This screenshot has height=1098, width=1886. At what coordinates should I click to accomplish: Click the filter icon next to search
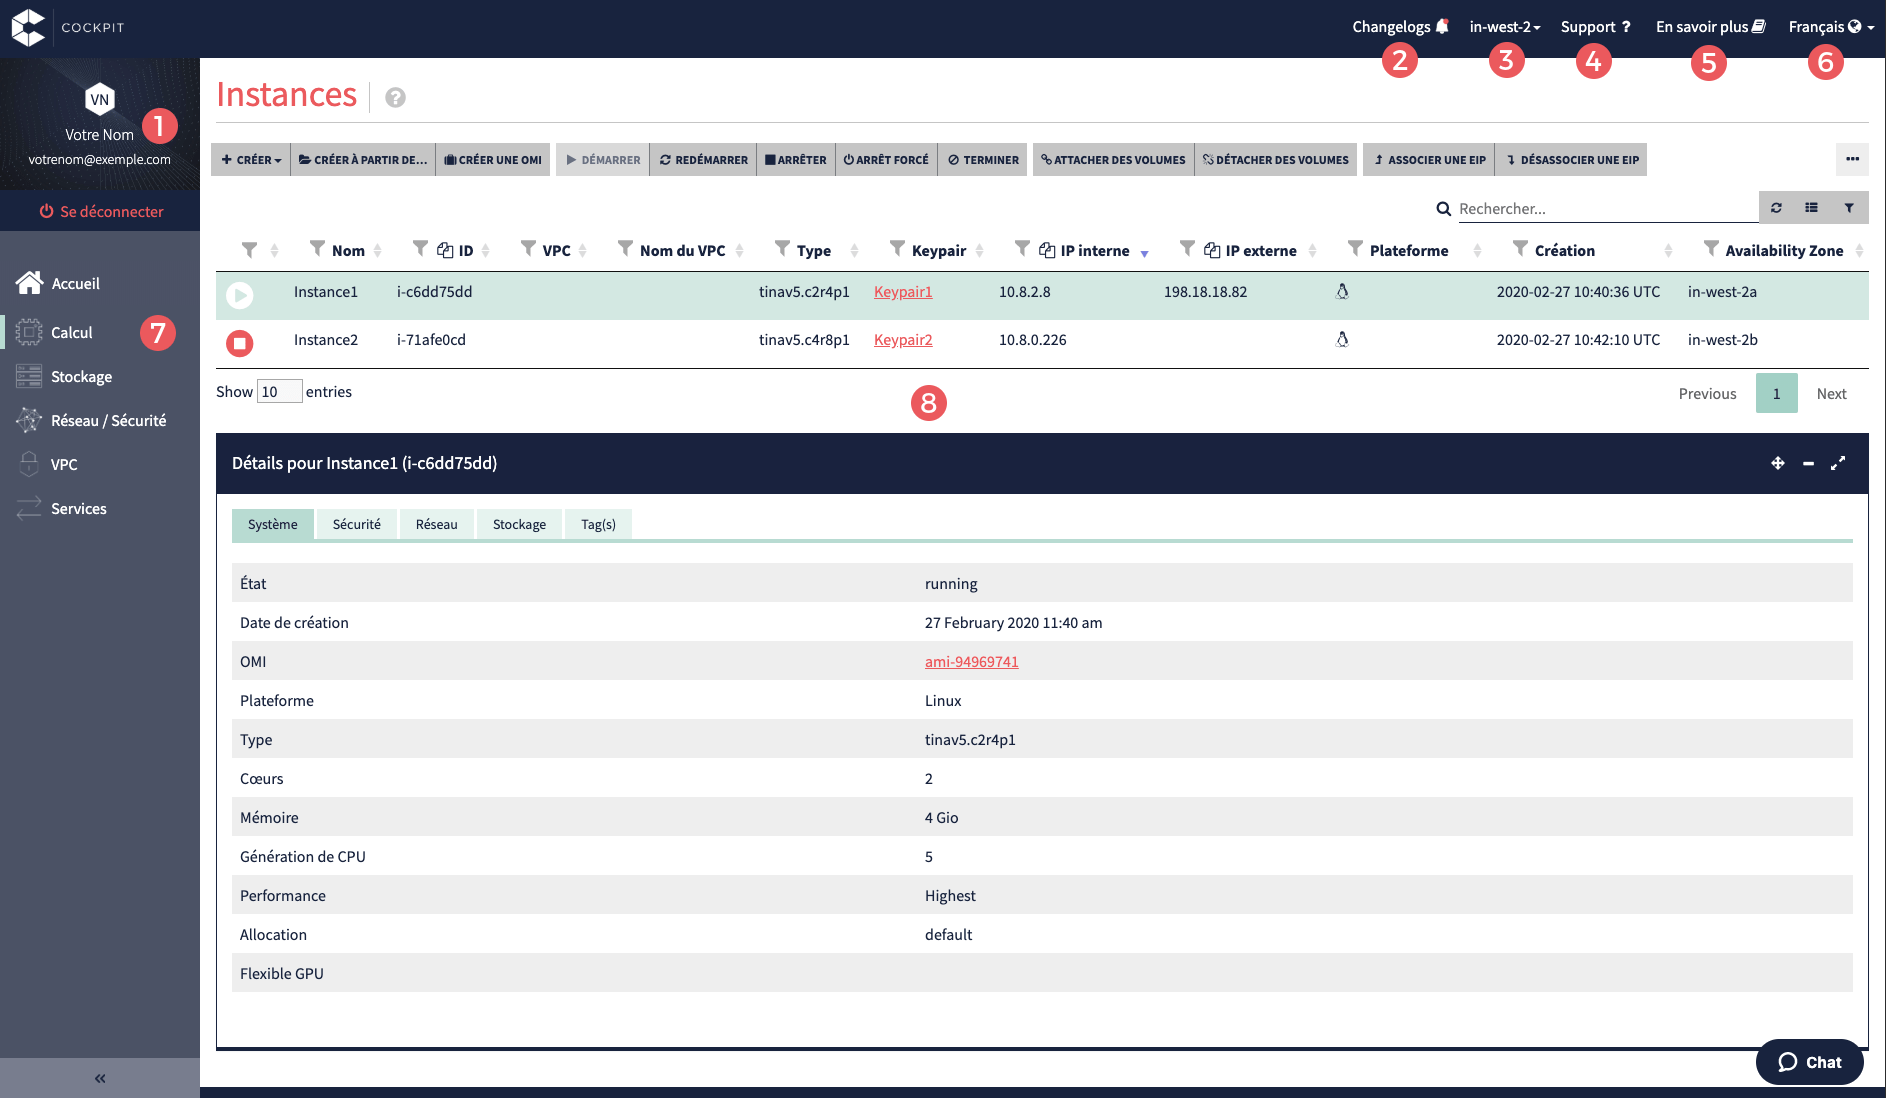1849,208
